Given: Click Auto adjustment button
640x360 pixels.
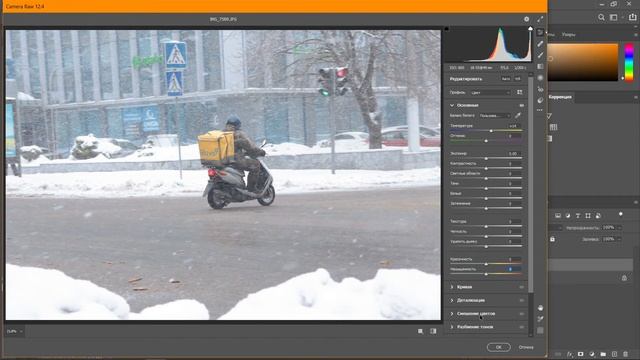Looking at the screenshot, I should coord(506,79).
